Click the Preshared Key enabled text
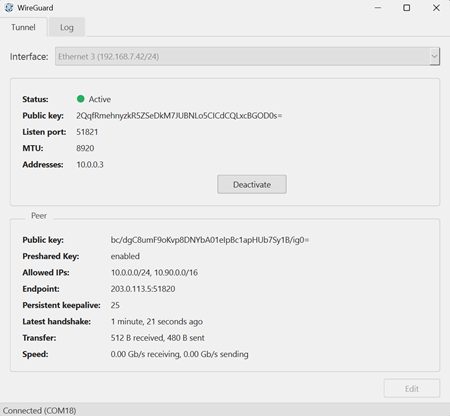The height and width of the screenshot is (416, 450). pyautogui.click(x=125, y=256)
